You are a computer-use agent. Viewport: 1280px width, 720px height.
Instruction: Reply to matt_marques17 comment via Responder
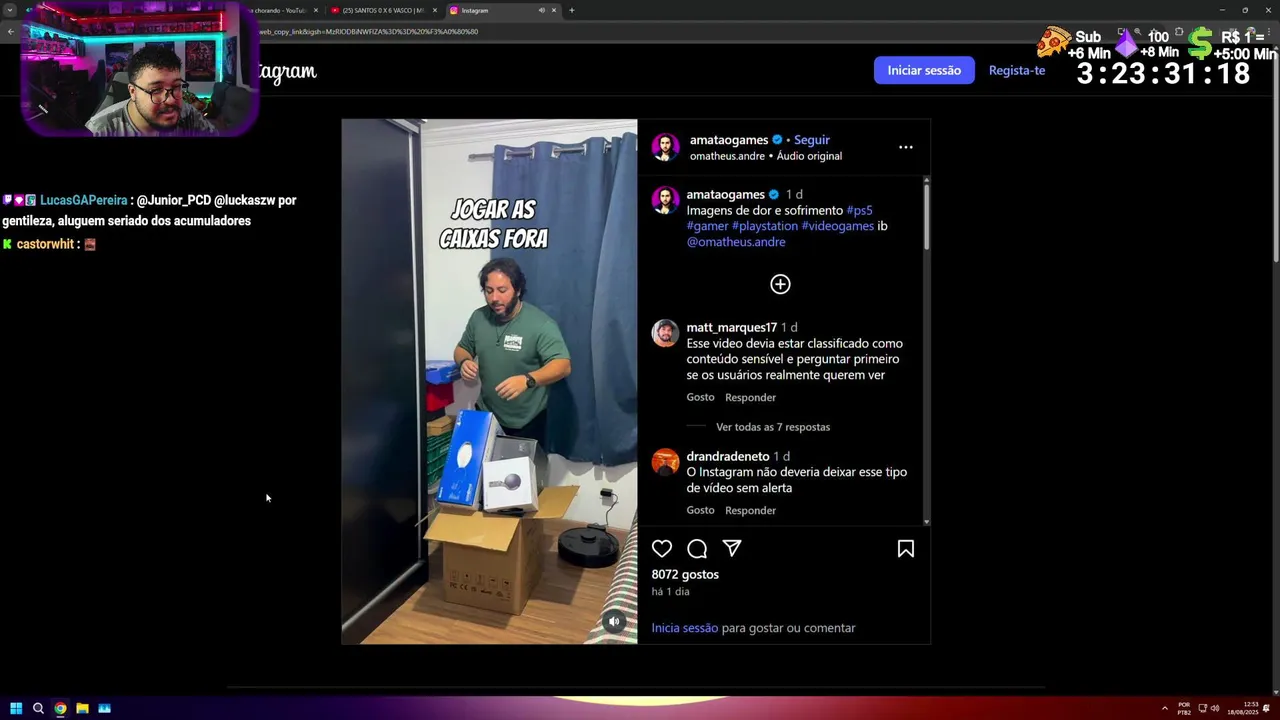(750, 397)
